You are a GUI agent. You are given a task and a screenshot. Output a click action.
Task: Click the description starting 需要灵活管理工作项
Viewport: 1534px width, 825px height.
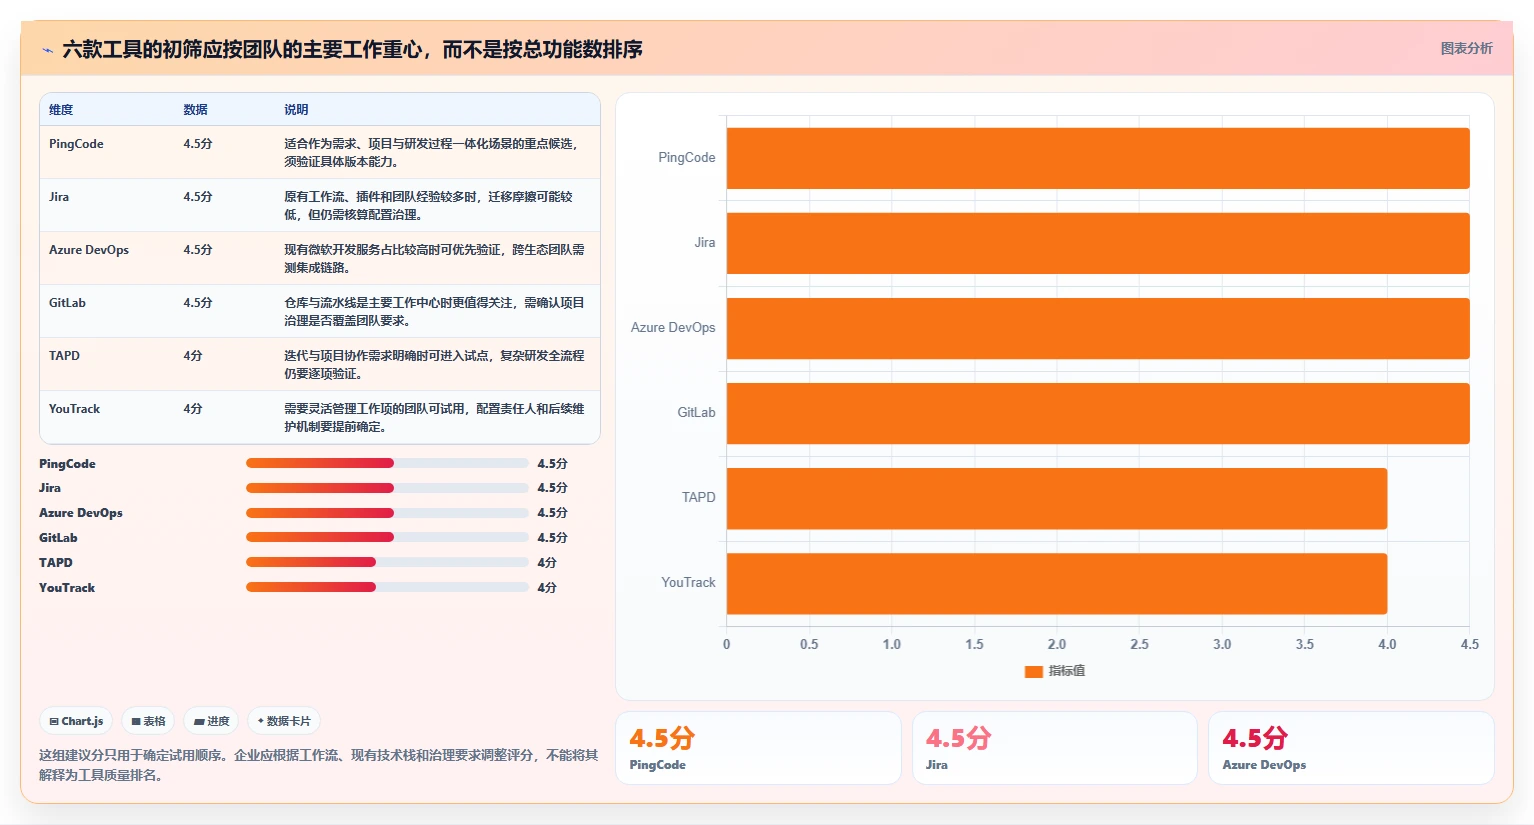(x=434, y=418)
